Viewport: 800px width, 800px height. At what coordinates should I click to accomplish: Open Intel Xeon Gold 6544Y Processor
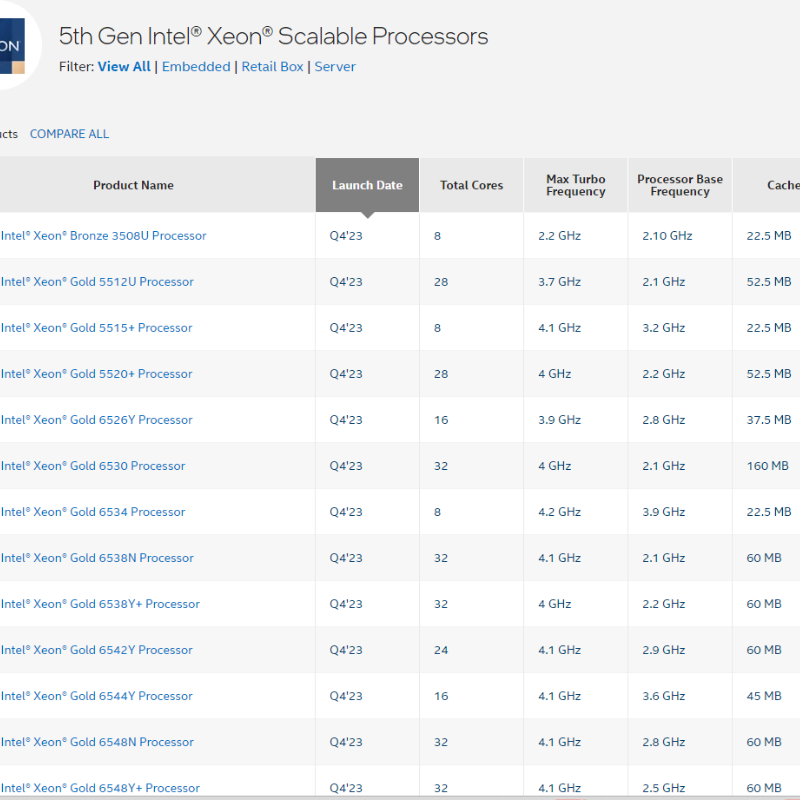[96, 696]
